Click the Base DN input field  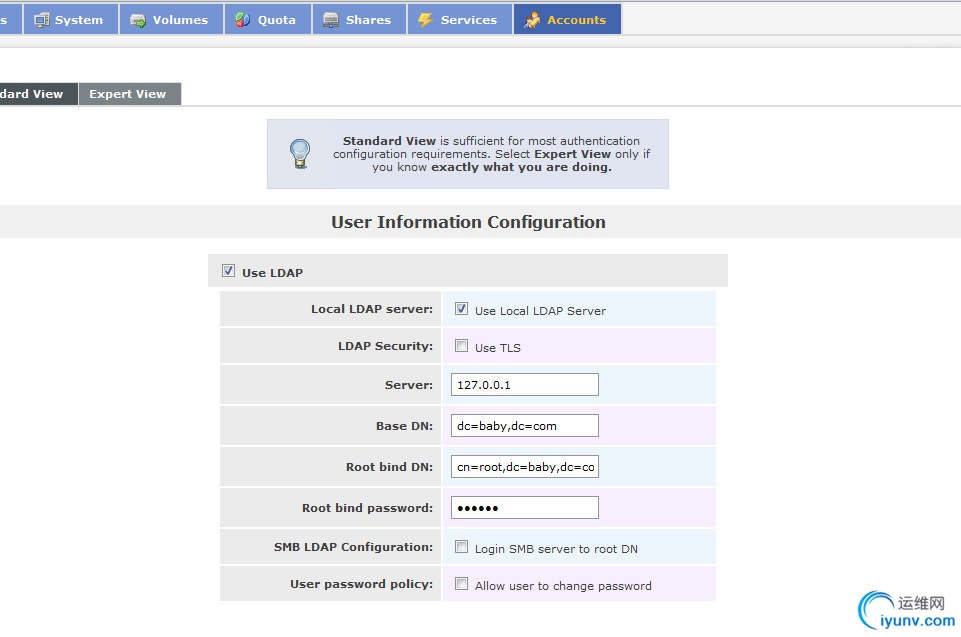coord(524,426)
